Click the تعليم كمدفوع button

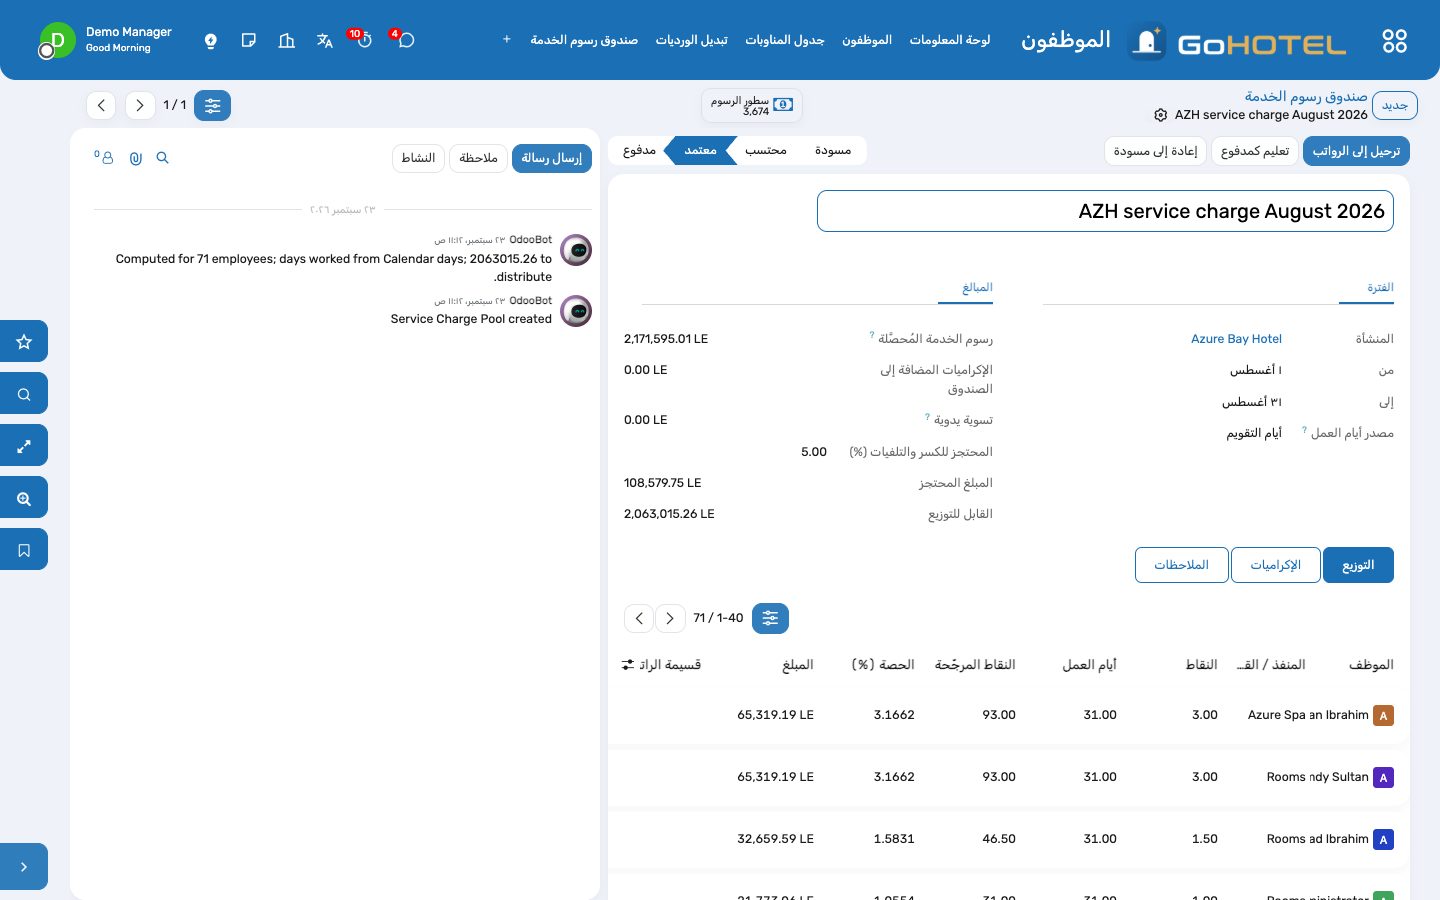pyautogui.click(x=1255, y=151)
